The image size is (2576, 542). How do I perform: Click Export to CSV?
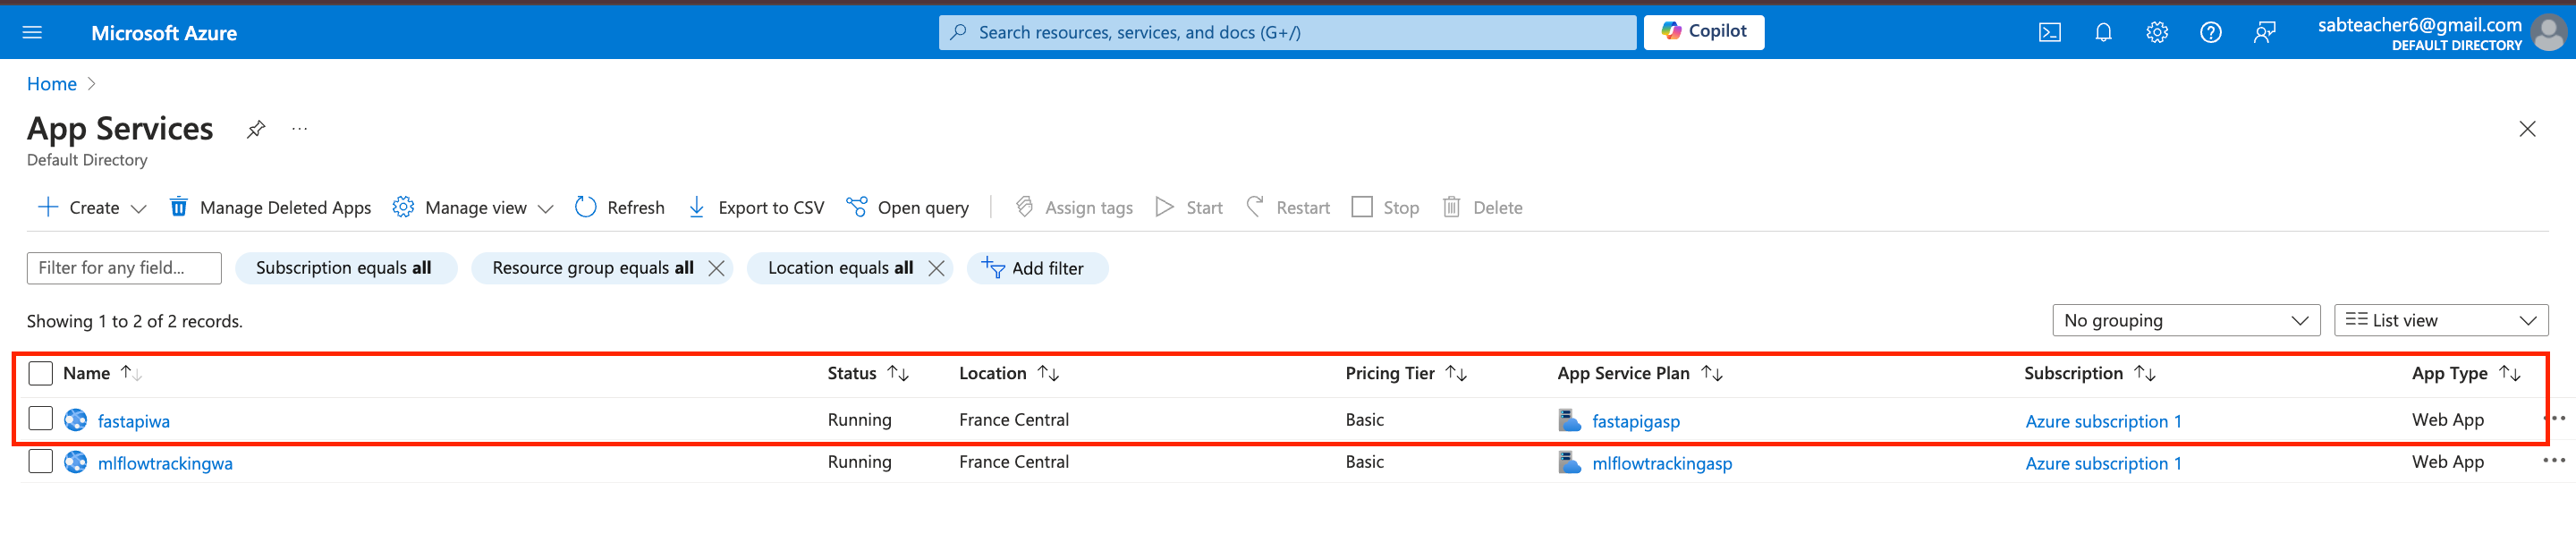[756, 208]
